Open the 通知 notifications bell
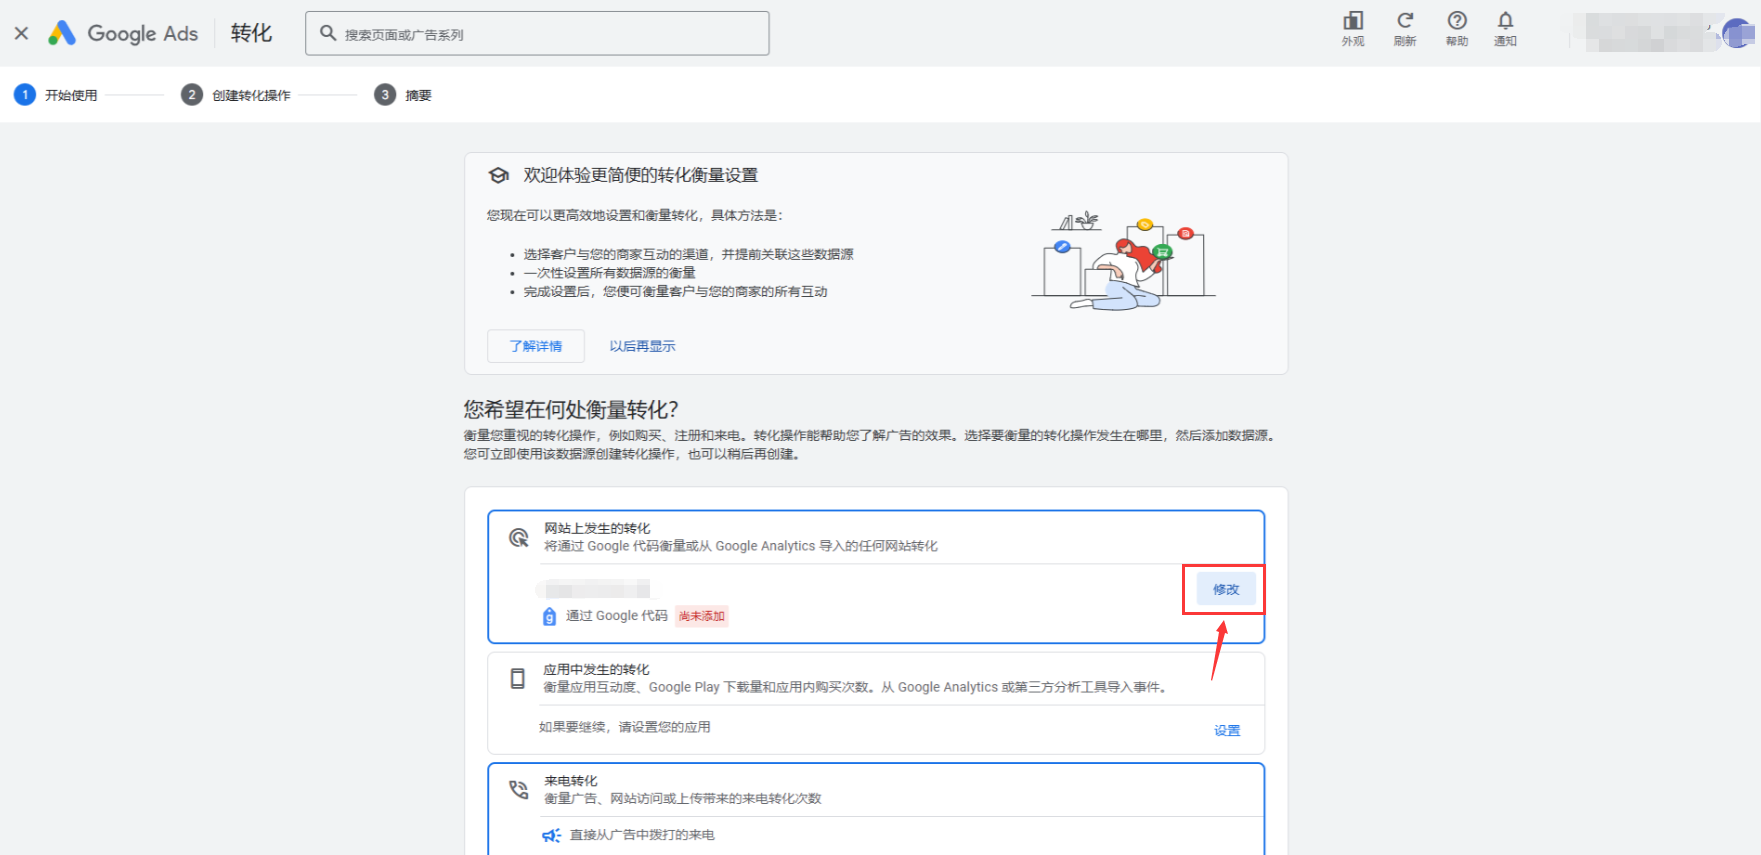This screenshot has width=1761, height=855. coord(1505,28)
